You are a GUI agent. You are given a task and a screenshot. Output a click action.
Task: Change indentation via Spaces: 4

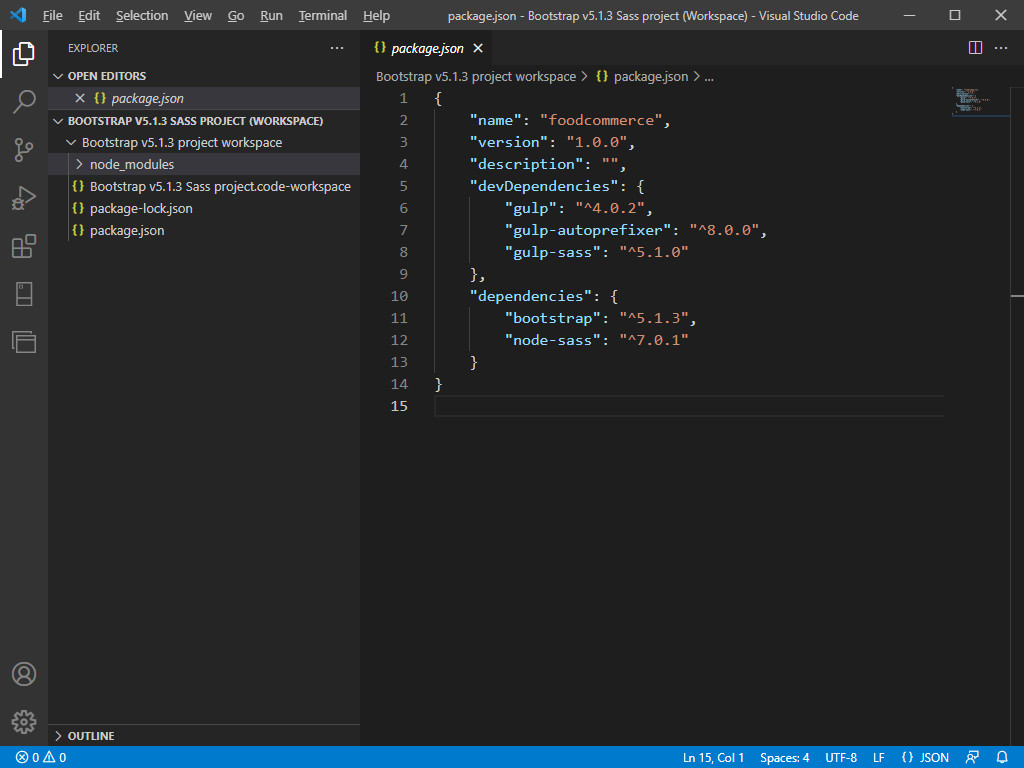(784, 758)
